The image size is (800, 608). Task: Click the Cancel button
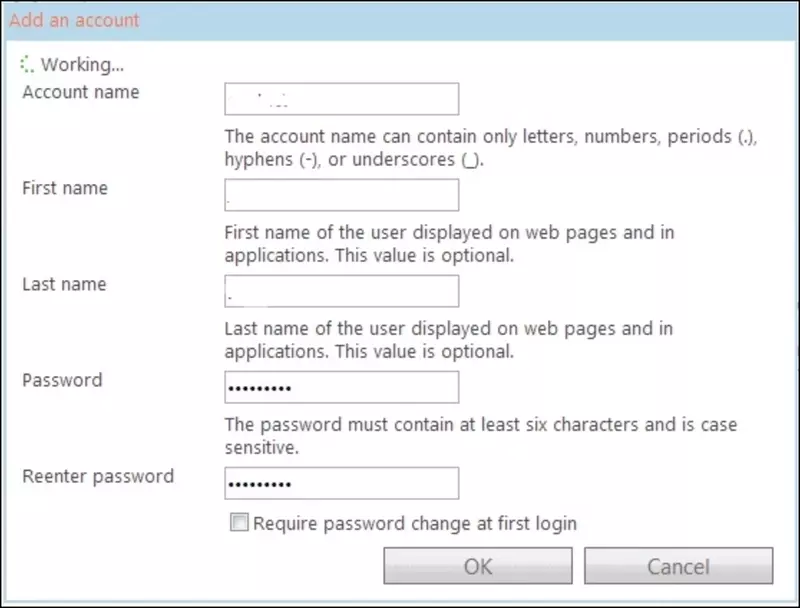pos(679,566)
